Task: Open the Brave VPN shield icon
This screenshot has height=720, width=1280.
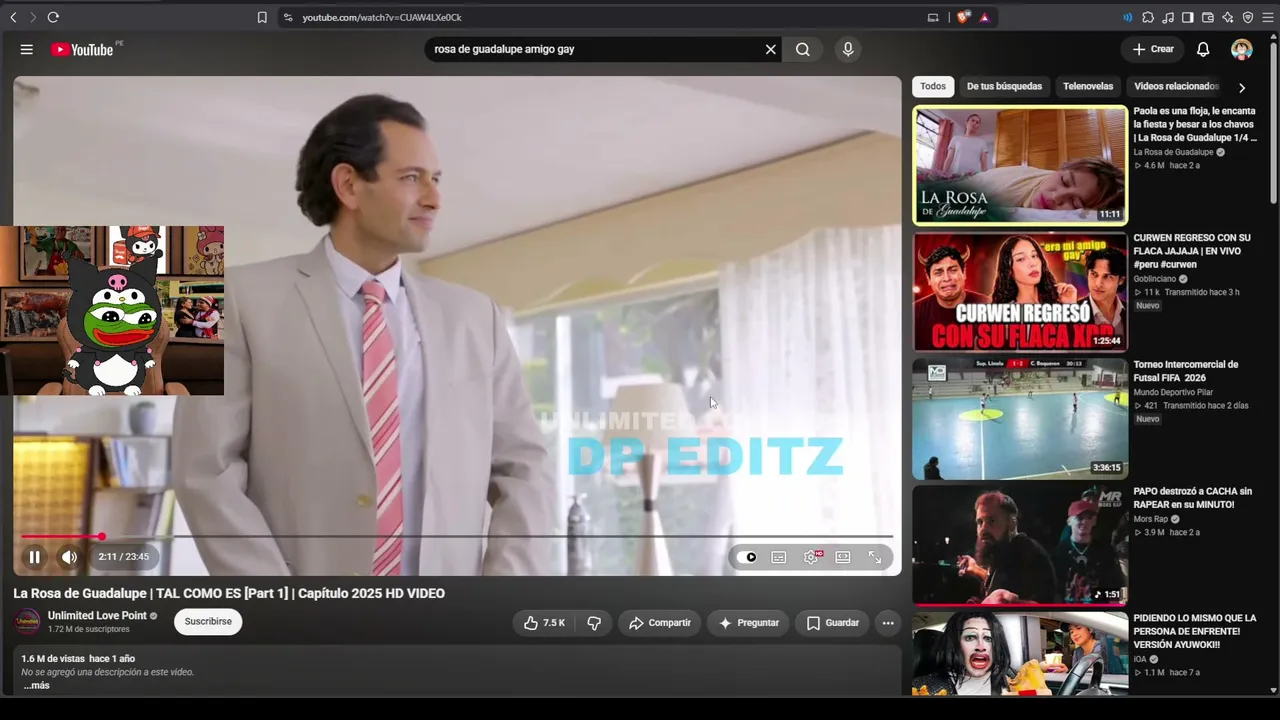Action: point(1248,17)
